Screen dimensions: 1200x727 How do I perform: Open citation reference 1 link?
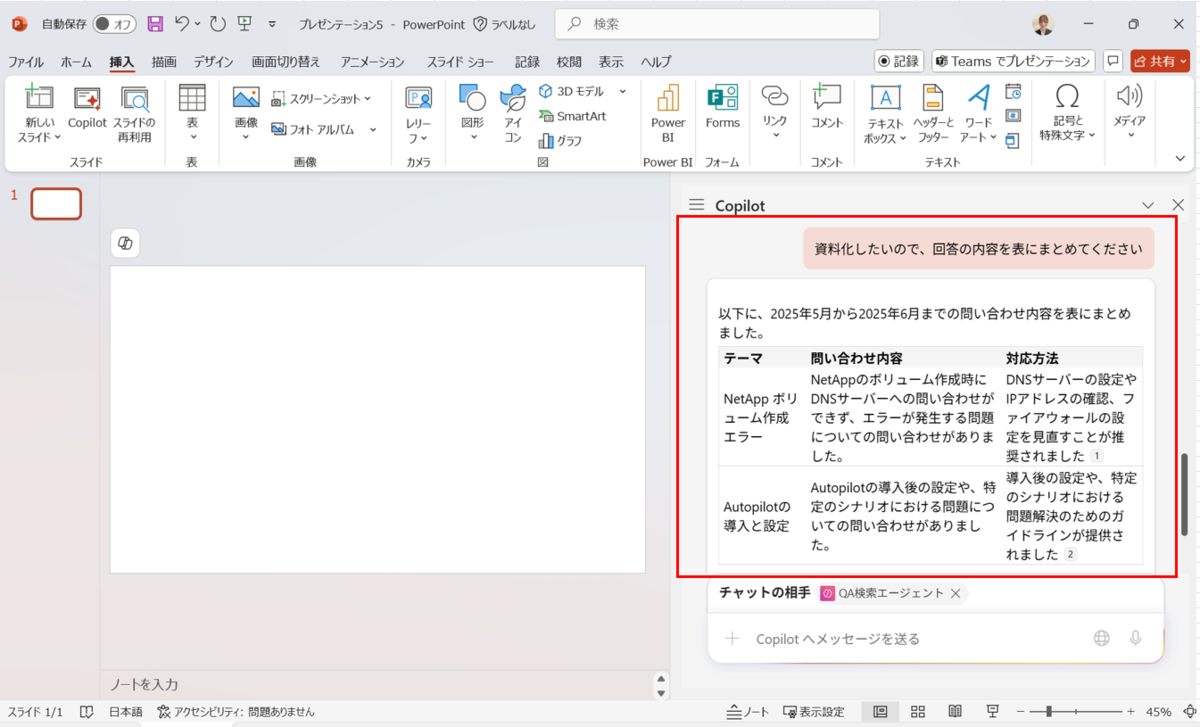(1096, 456)
